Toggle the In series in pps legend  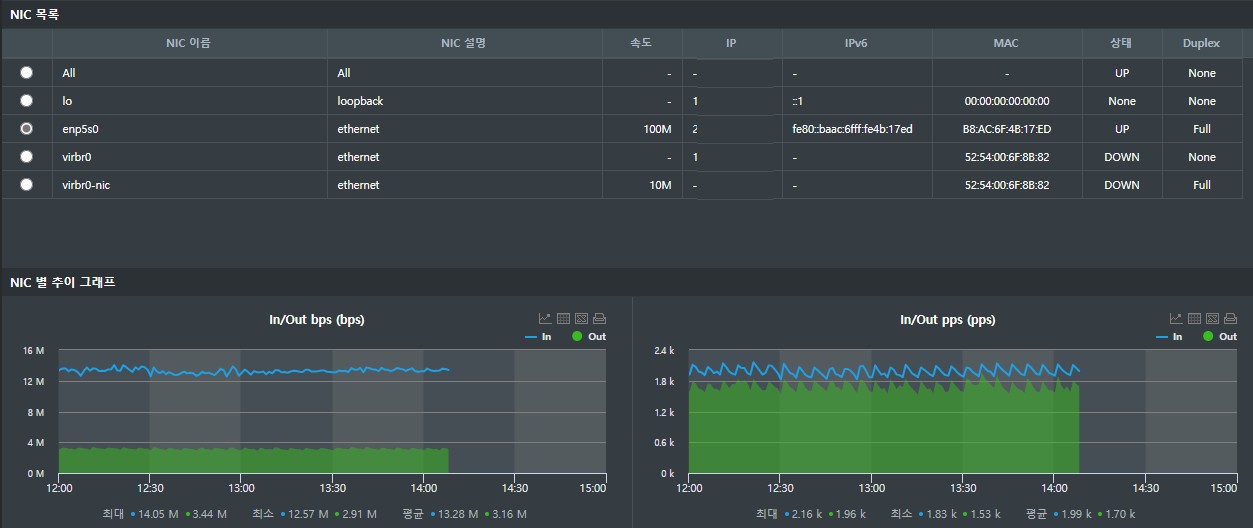click(x=1169, y=337)
